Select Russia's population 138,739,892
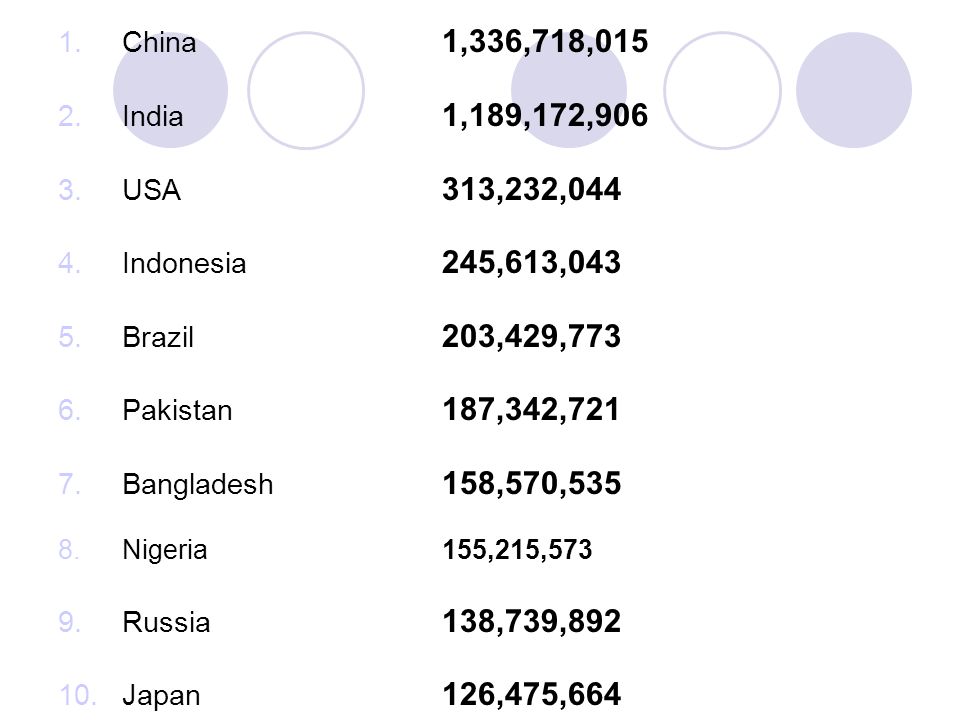The height and width of the screenshot is (720, 960). click(531, 621)
